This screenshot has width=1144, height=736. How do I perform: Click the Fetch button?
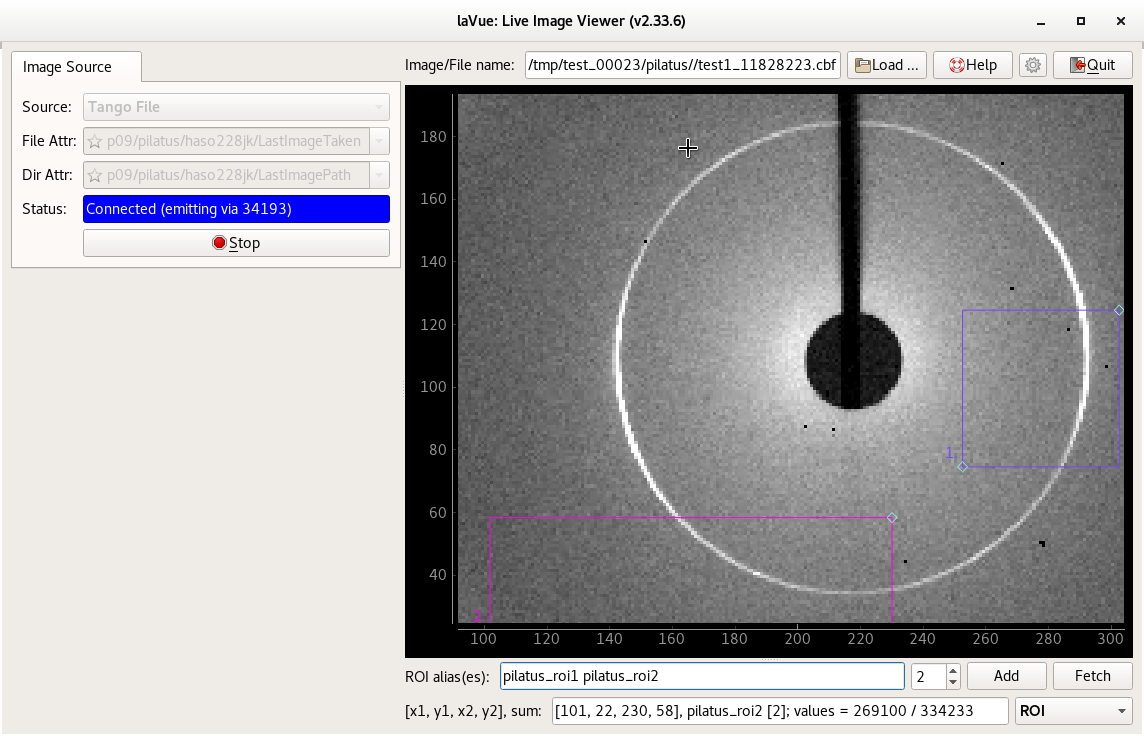1092,676
